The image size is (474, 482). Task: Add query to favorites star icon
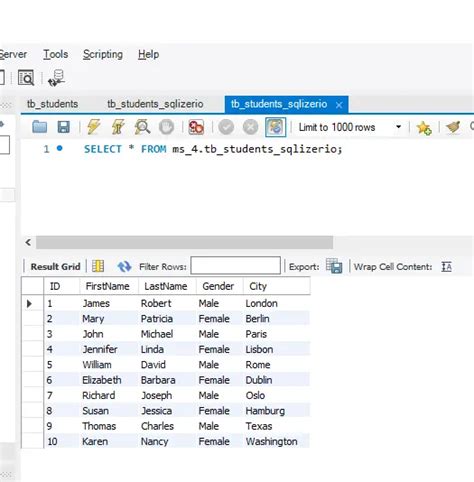424,128
